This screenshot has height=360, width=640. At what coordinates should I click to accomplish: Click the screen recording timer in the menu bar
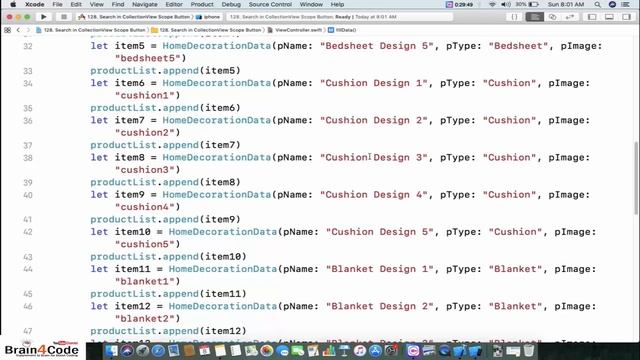pos(460,4)
